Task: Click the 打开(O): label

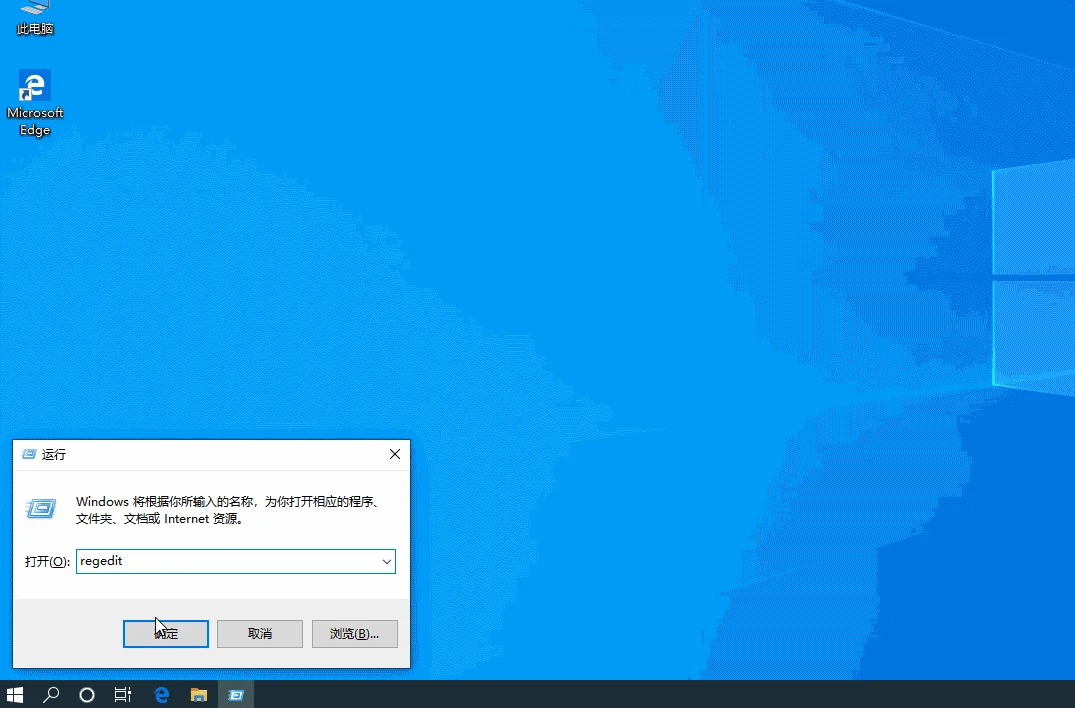Action: (47, 561)
